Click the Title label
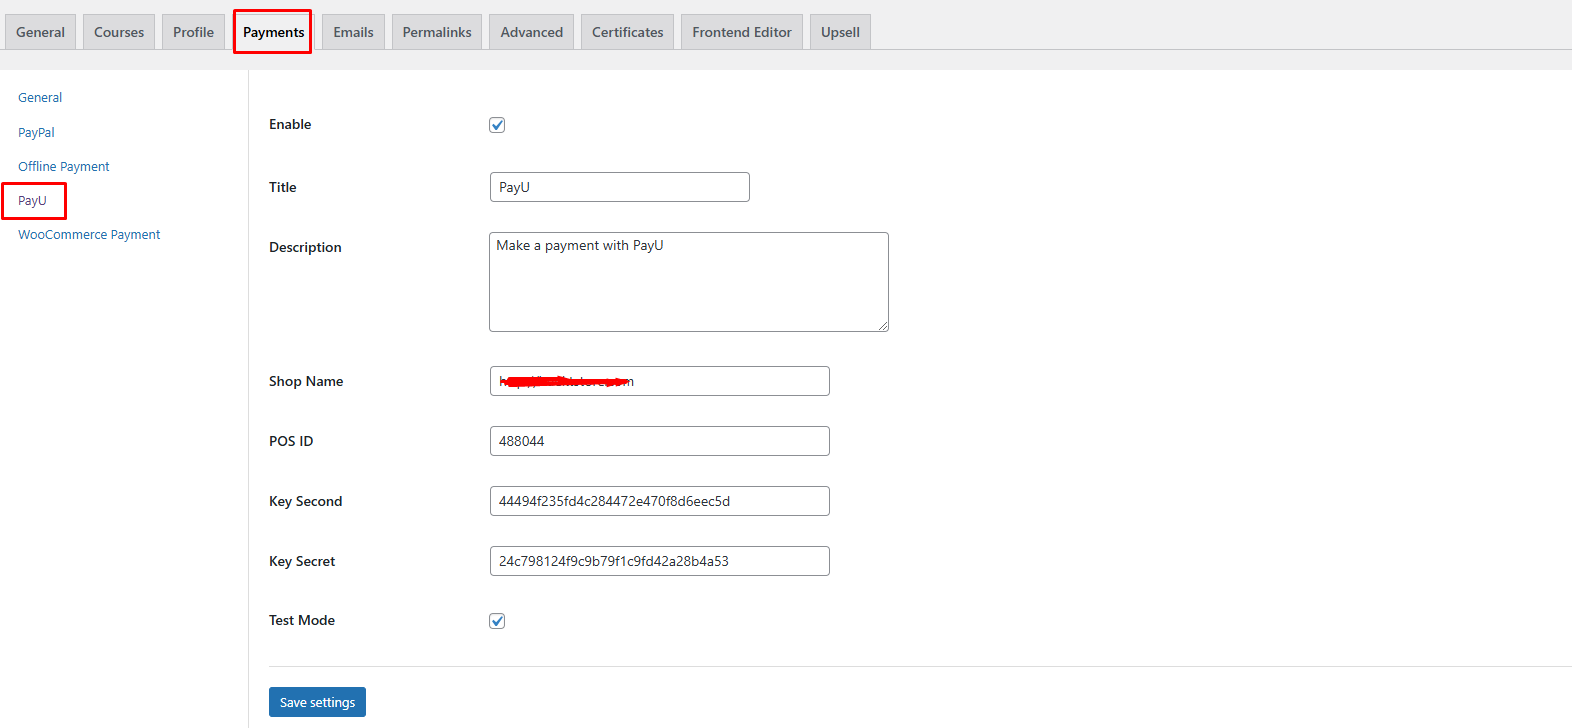The height and width of the screenshot is (728, 1572). point(283,187)
